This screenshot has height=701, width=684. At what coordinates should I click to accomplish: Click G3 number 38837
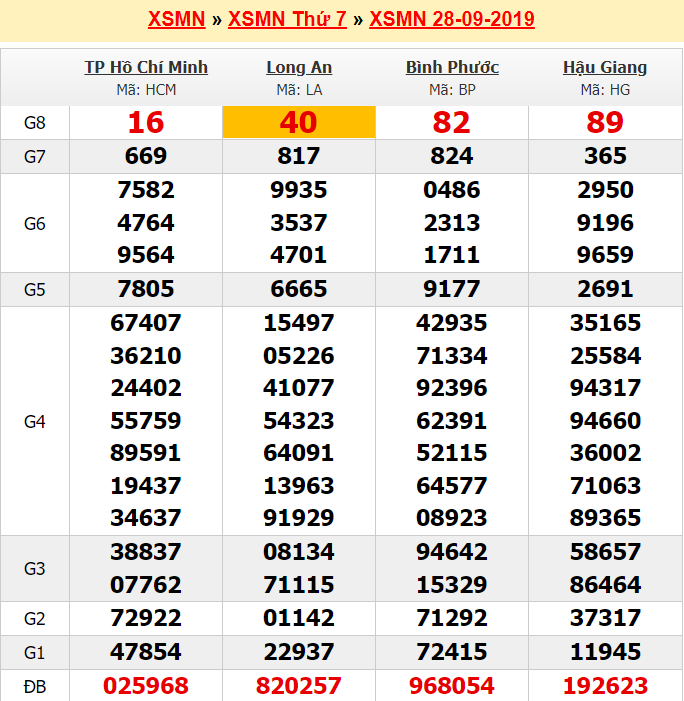[146, 552]
